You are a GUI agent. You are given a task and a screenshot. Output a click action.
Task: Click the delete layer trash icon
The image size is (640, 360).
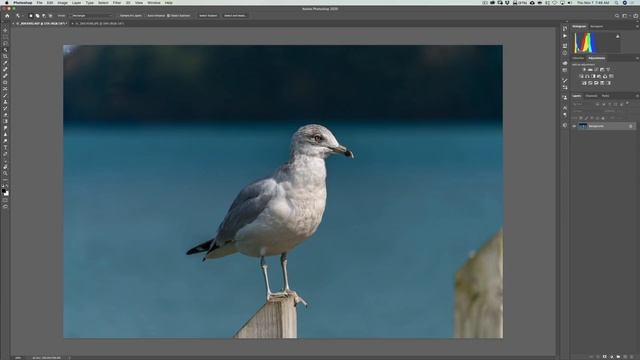[x=632, y=357]
